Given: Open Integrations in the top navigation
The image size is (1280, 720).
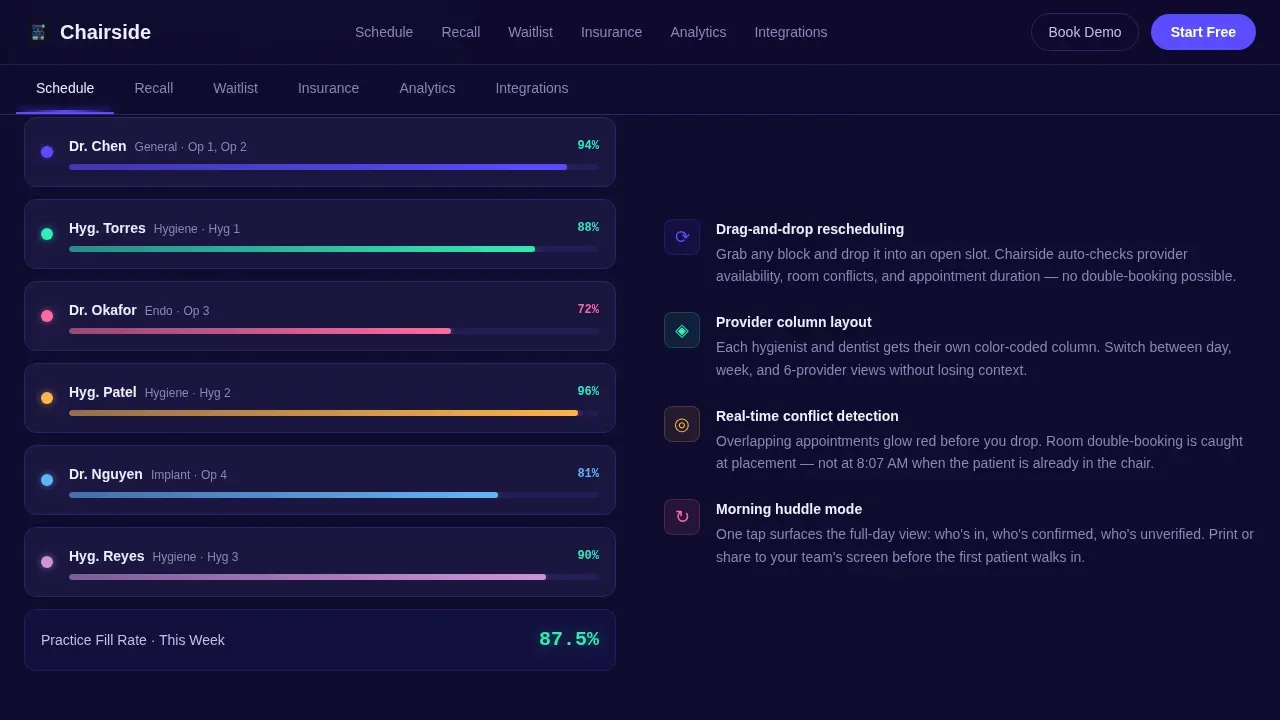Looking at the screenshot, I should tap(791, 32).
